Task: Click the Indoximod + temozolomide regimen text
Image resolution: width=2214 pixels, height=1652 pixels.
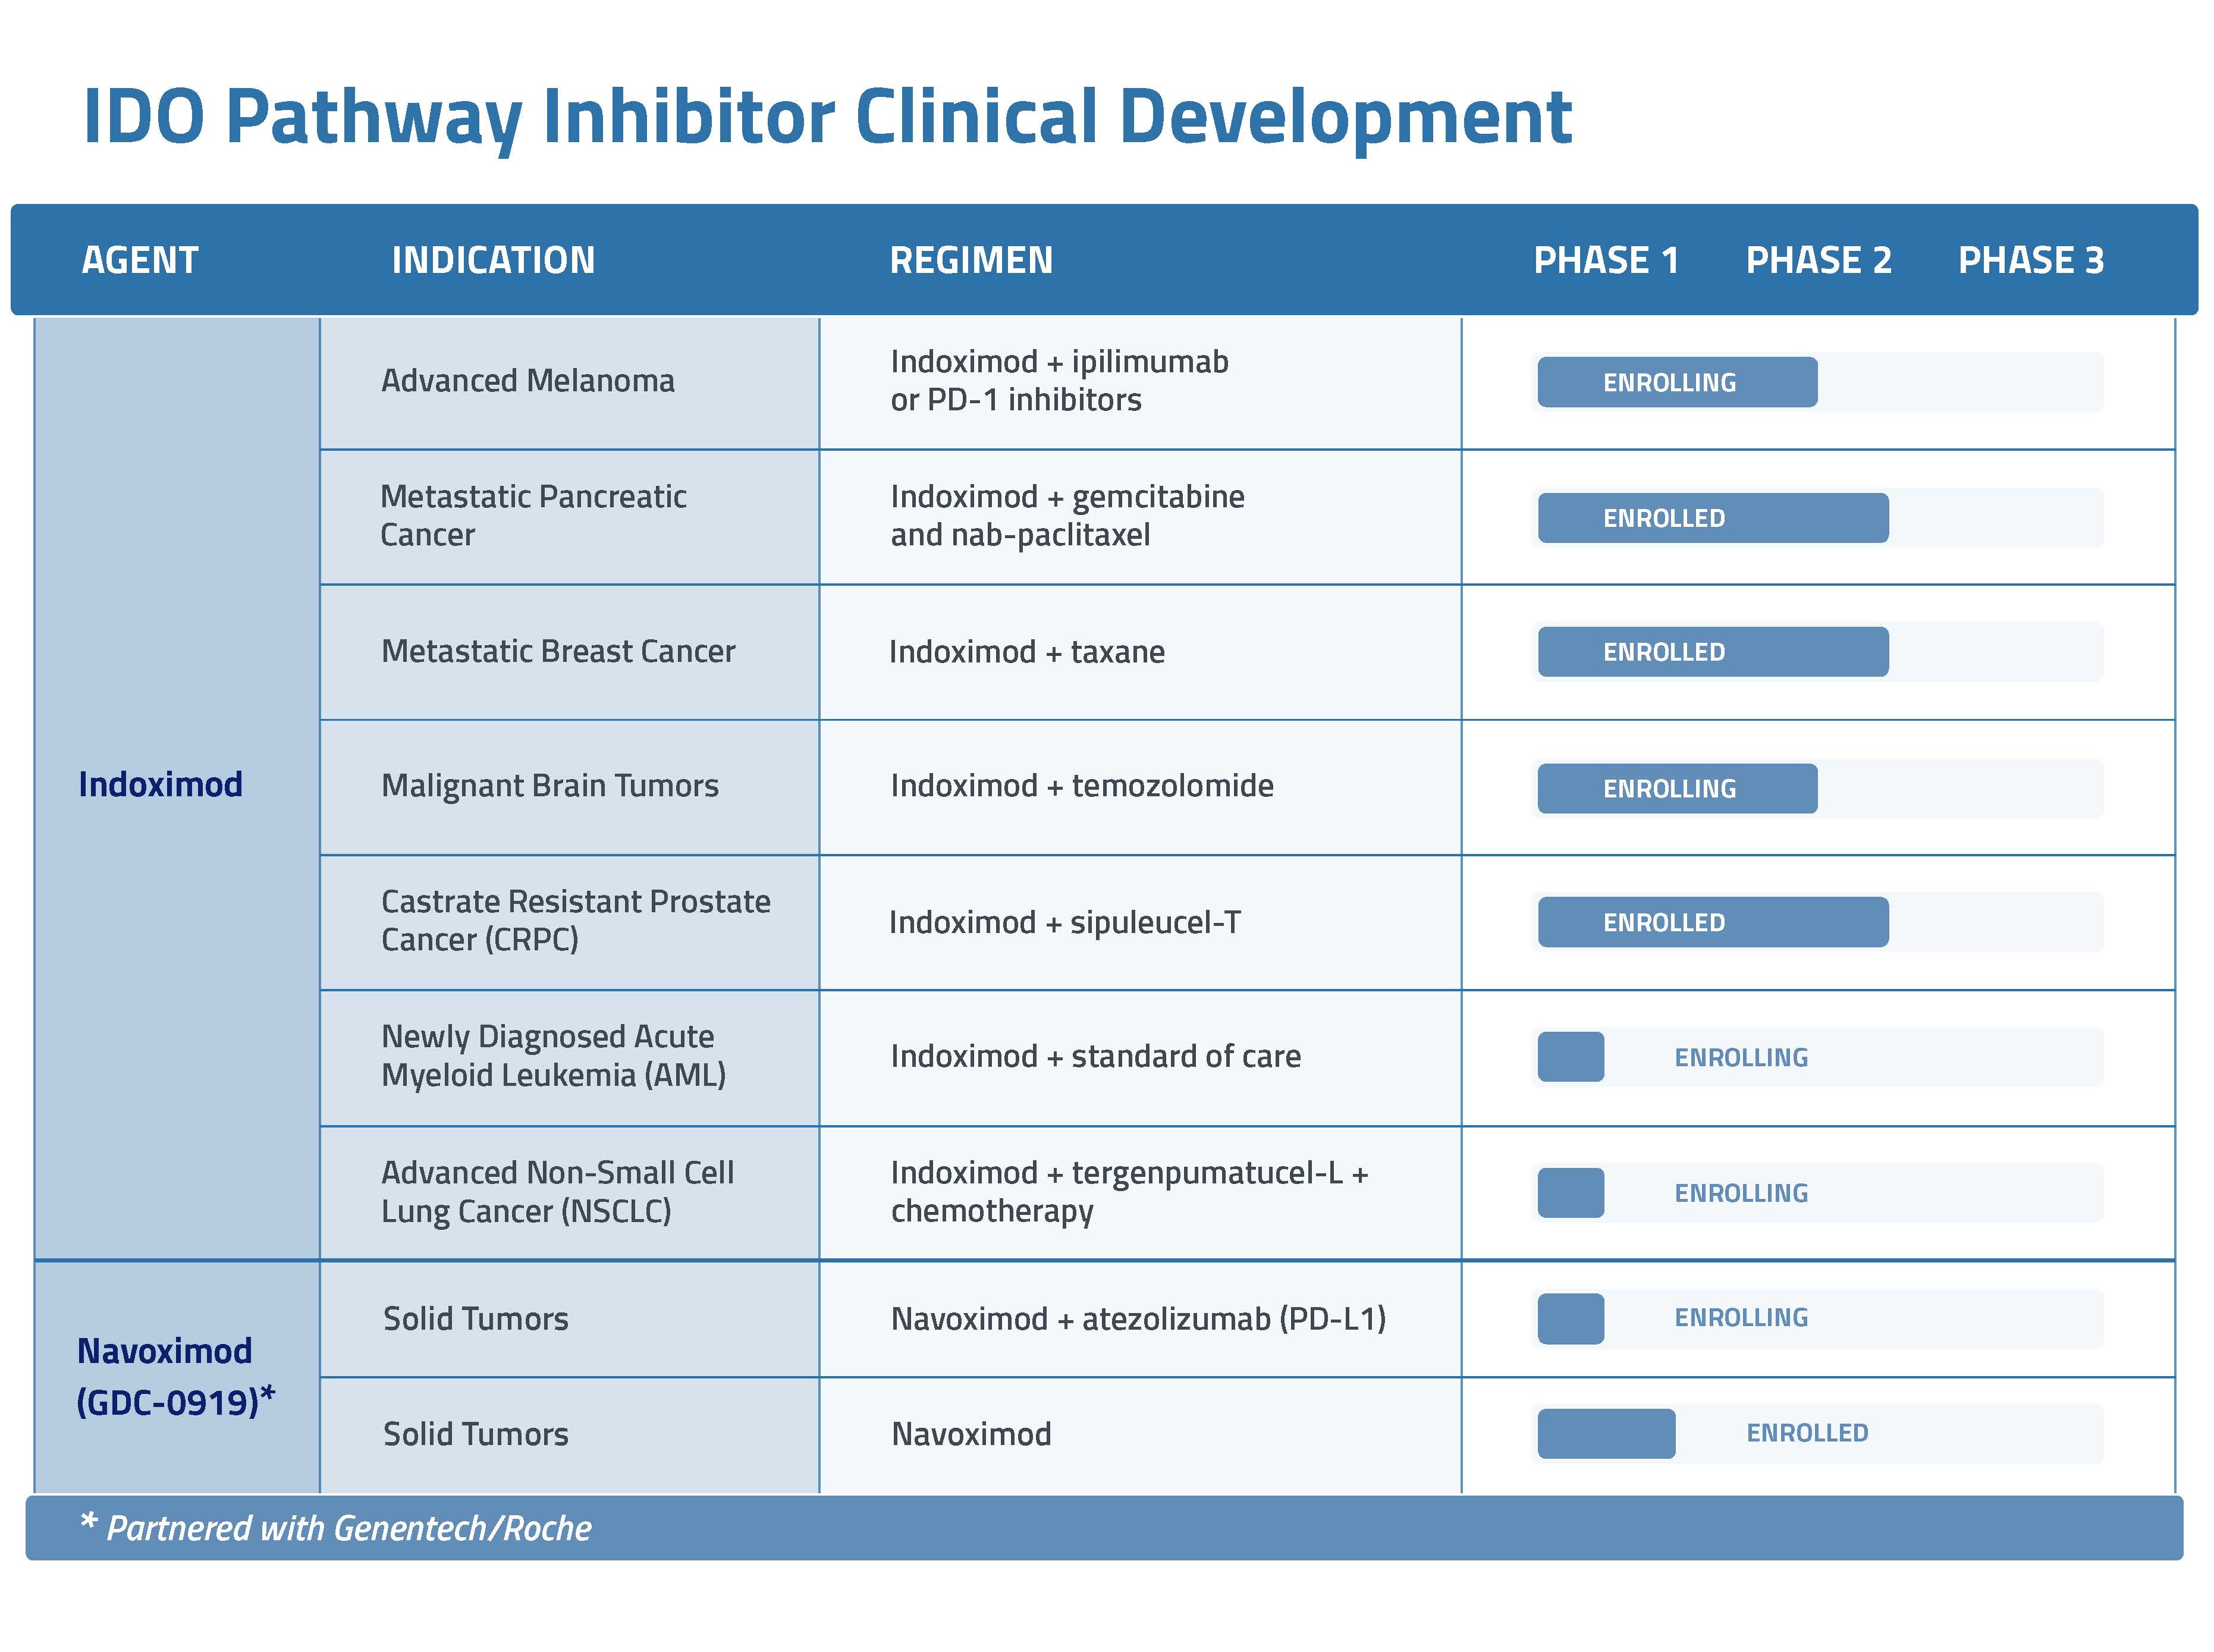Action: [1081, 786]
